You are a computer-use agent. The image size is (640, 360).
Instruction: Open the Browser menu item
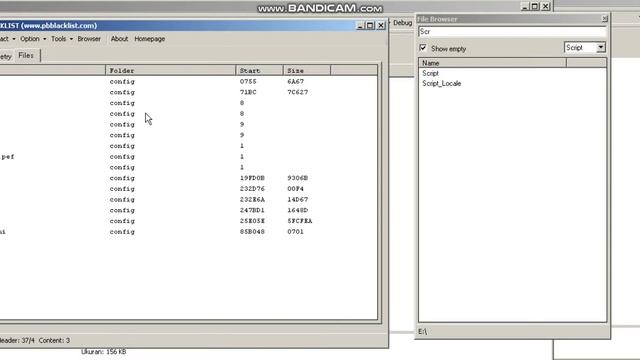[x=89, y=39]
